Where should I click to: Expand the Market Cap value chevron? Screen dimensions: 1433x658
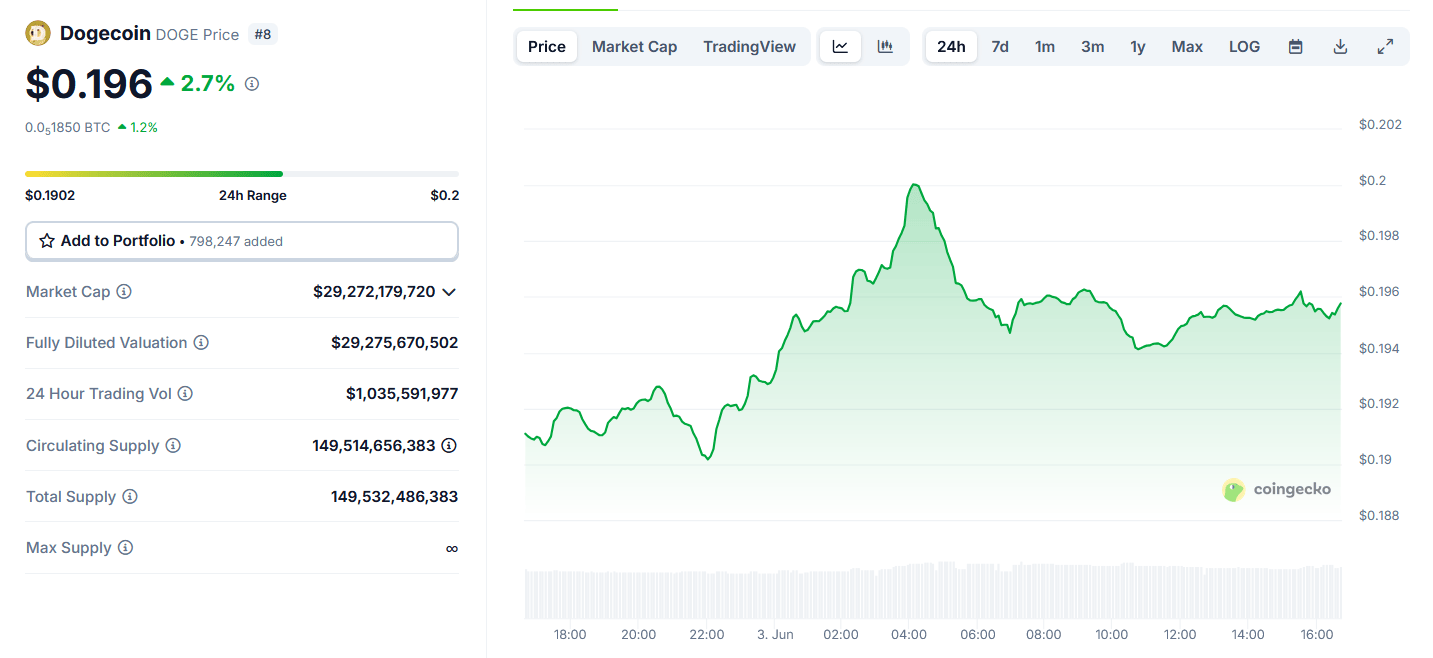pos(449,292)
